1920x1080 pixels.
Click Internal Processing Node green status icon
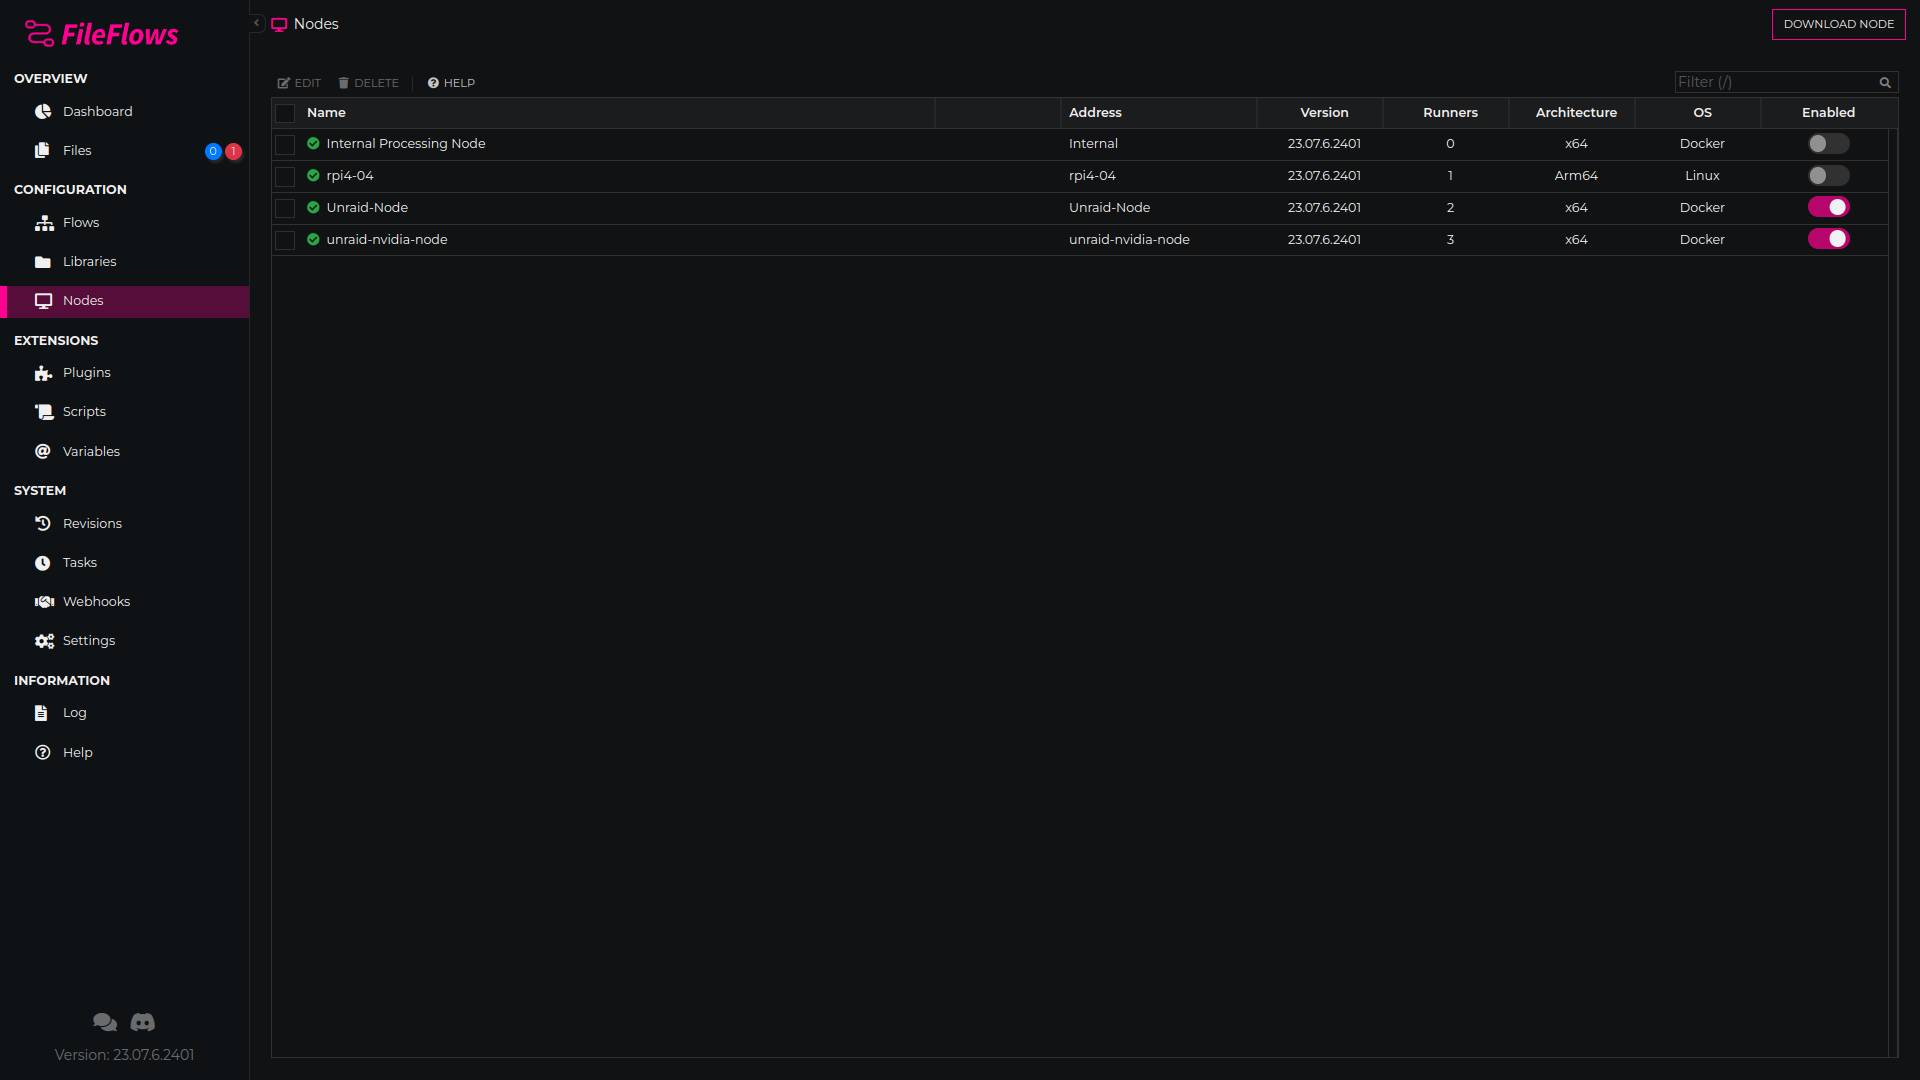coord(313,144)
